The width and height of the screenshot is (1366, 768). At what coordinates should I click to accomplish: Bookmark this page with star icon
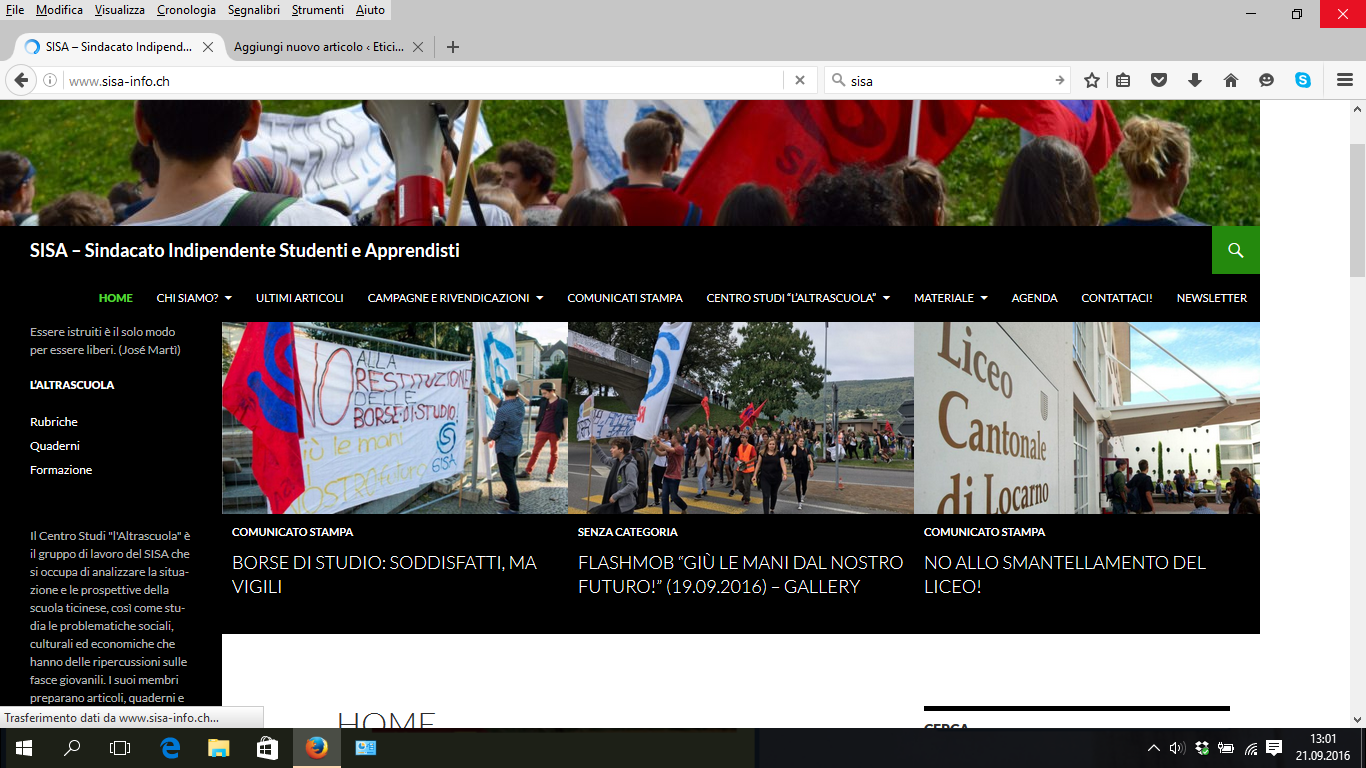pos(1092,81)
